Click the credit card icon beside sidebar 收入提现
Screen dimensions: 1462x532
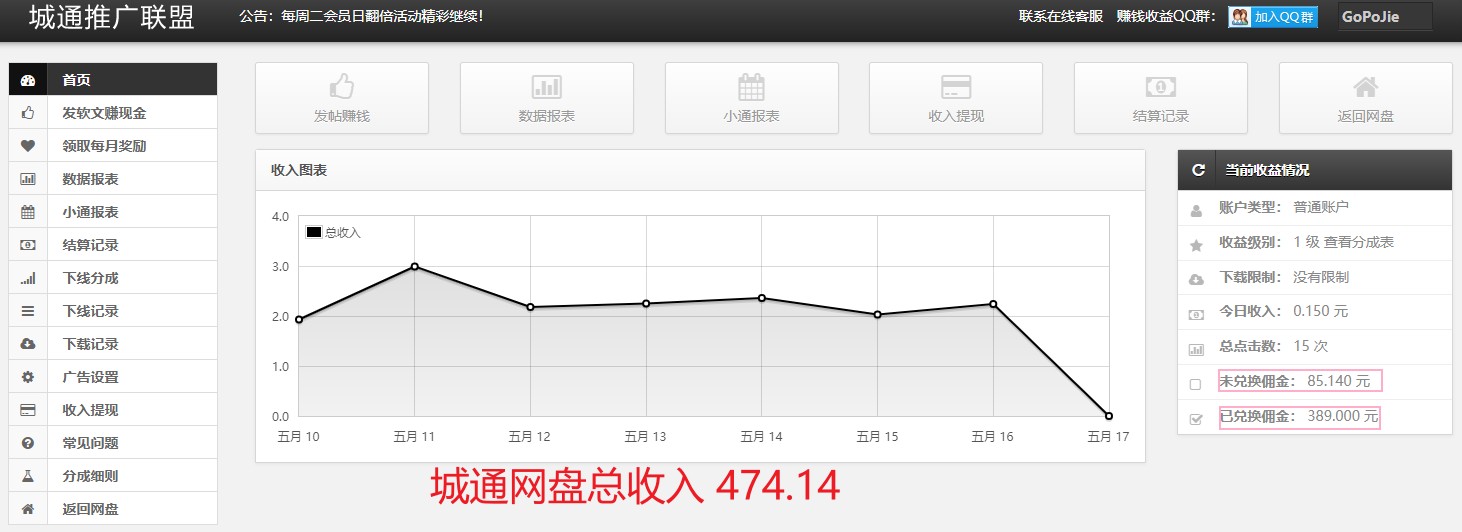pyautogui.click(x=28, y=410)
